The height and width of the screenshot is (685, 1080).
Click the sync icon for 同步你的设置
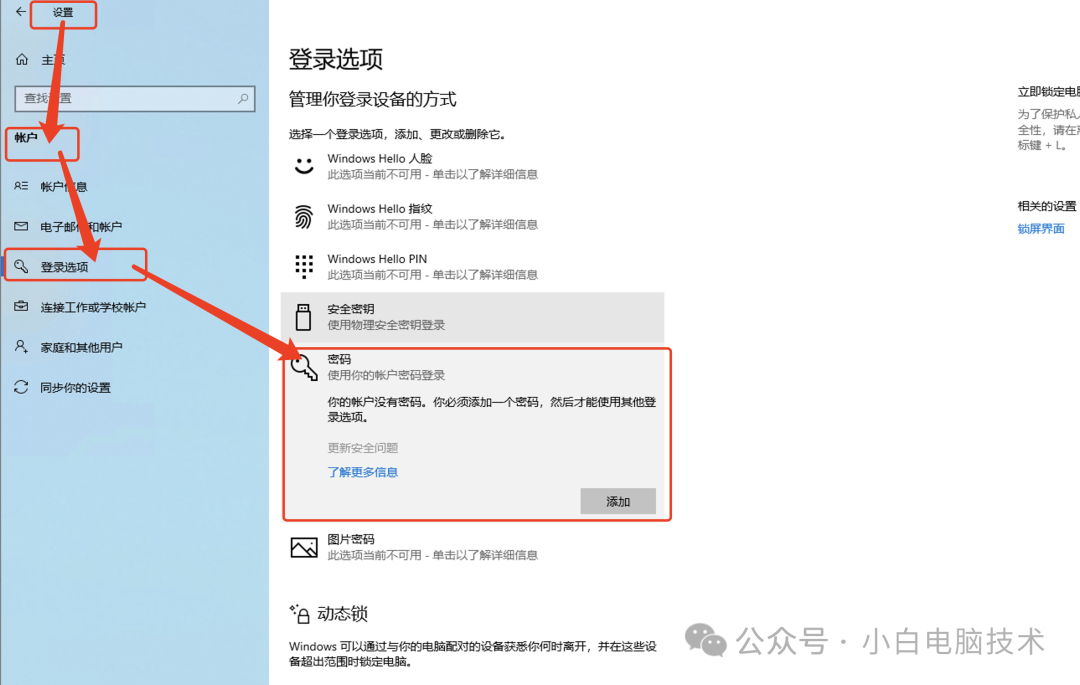tap(21, 387)
